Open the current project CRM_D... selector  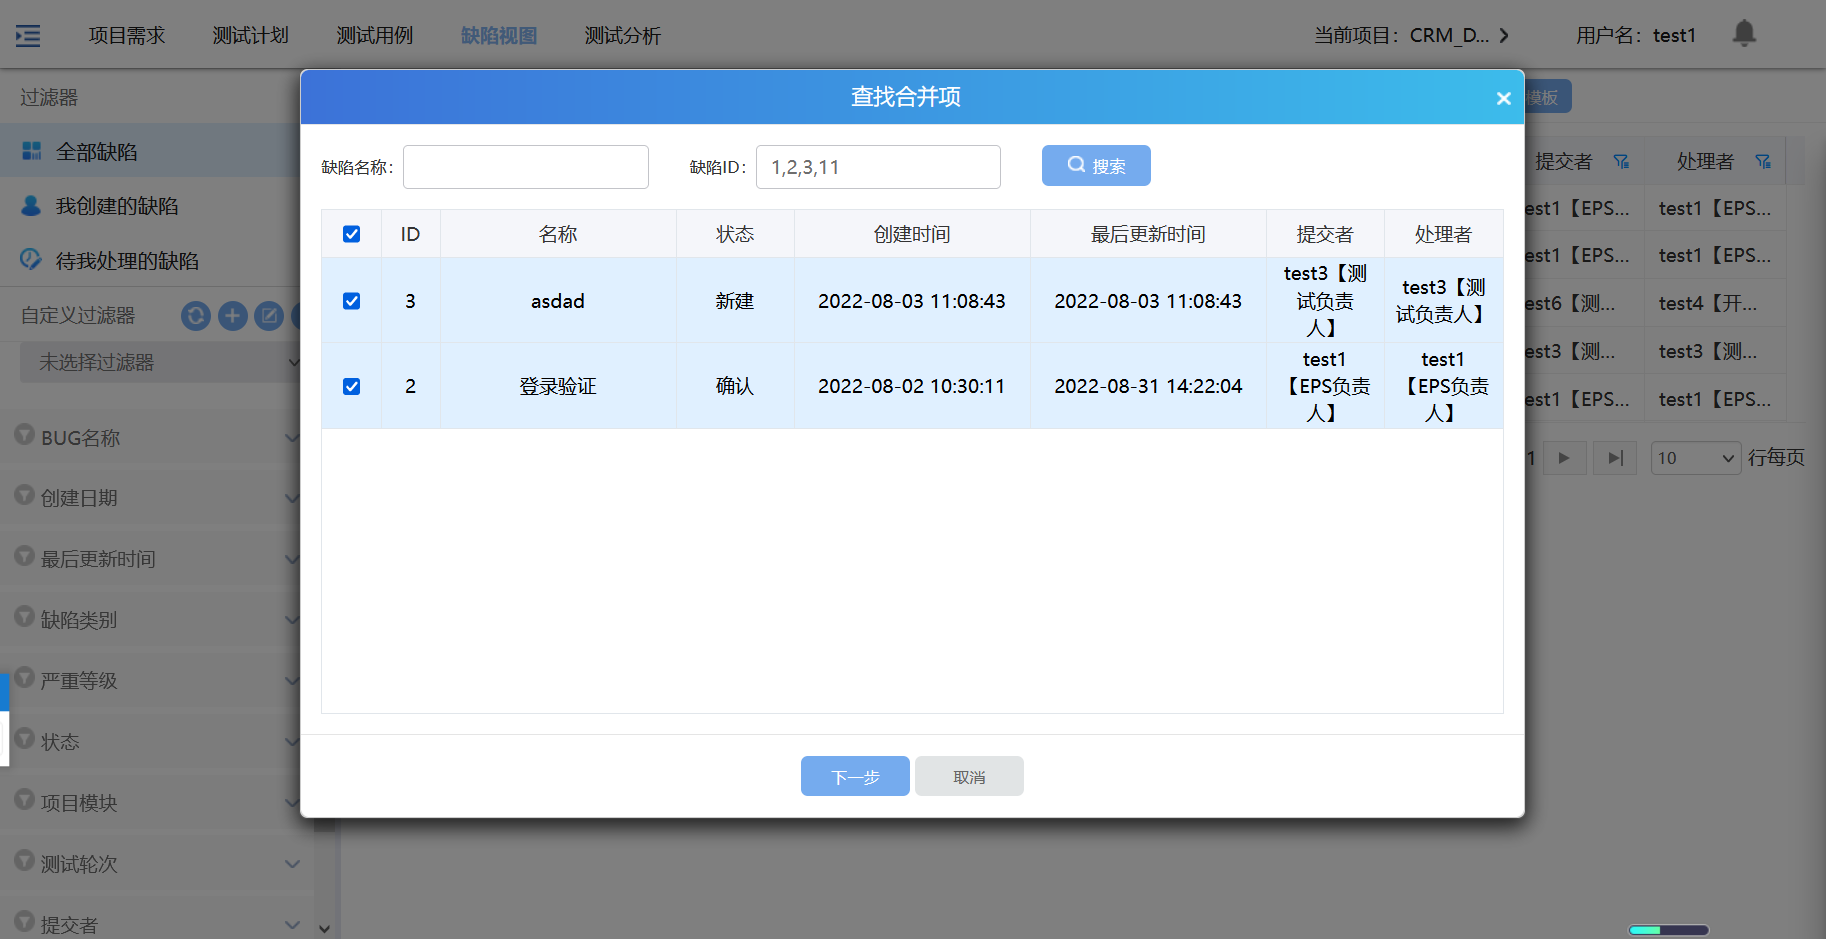(x=1411, y=36)
